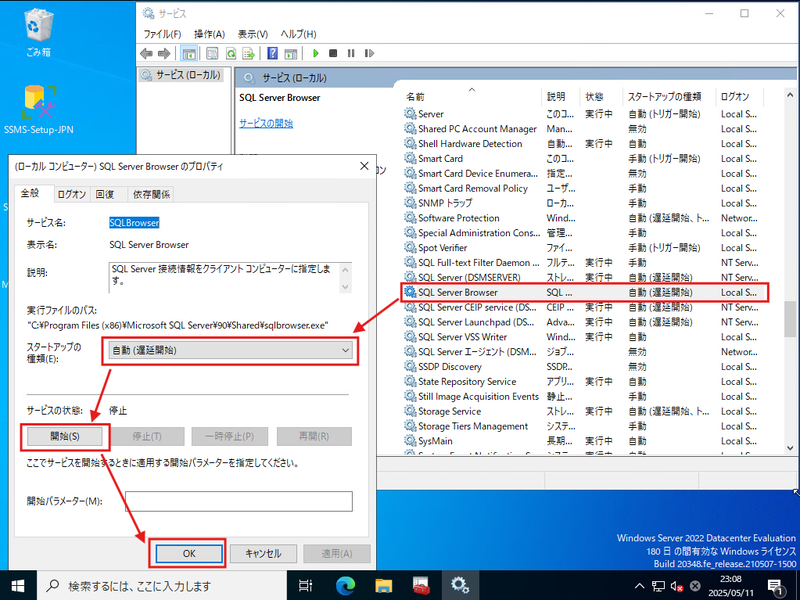800x600 pixels.
Task: Click the Forward arrow in the Services toolbar
Action: tap(164, 53)
